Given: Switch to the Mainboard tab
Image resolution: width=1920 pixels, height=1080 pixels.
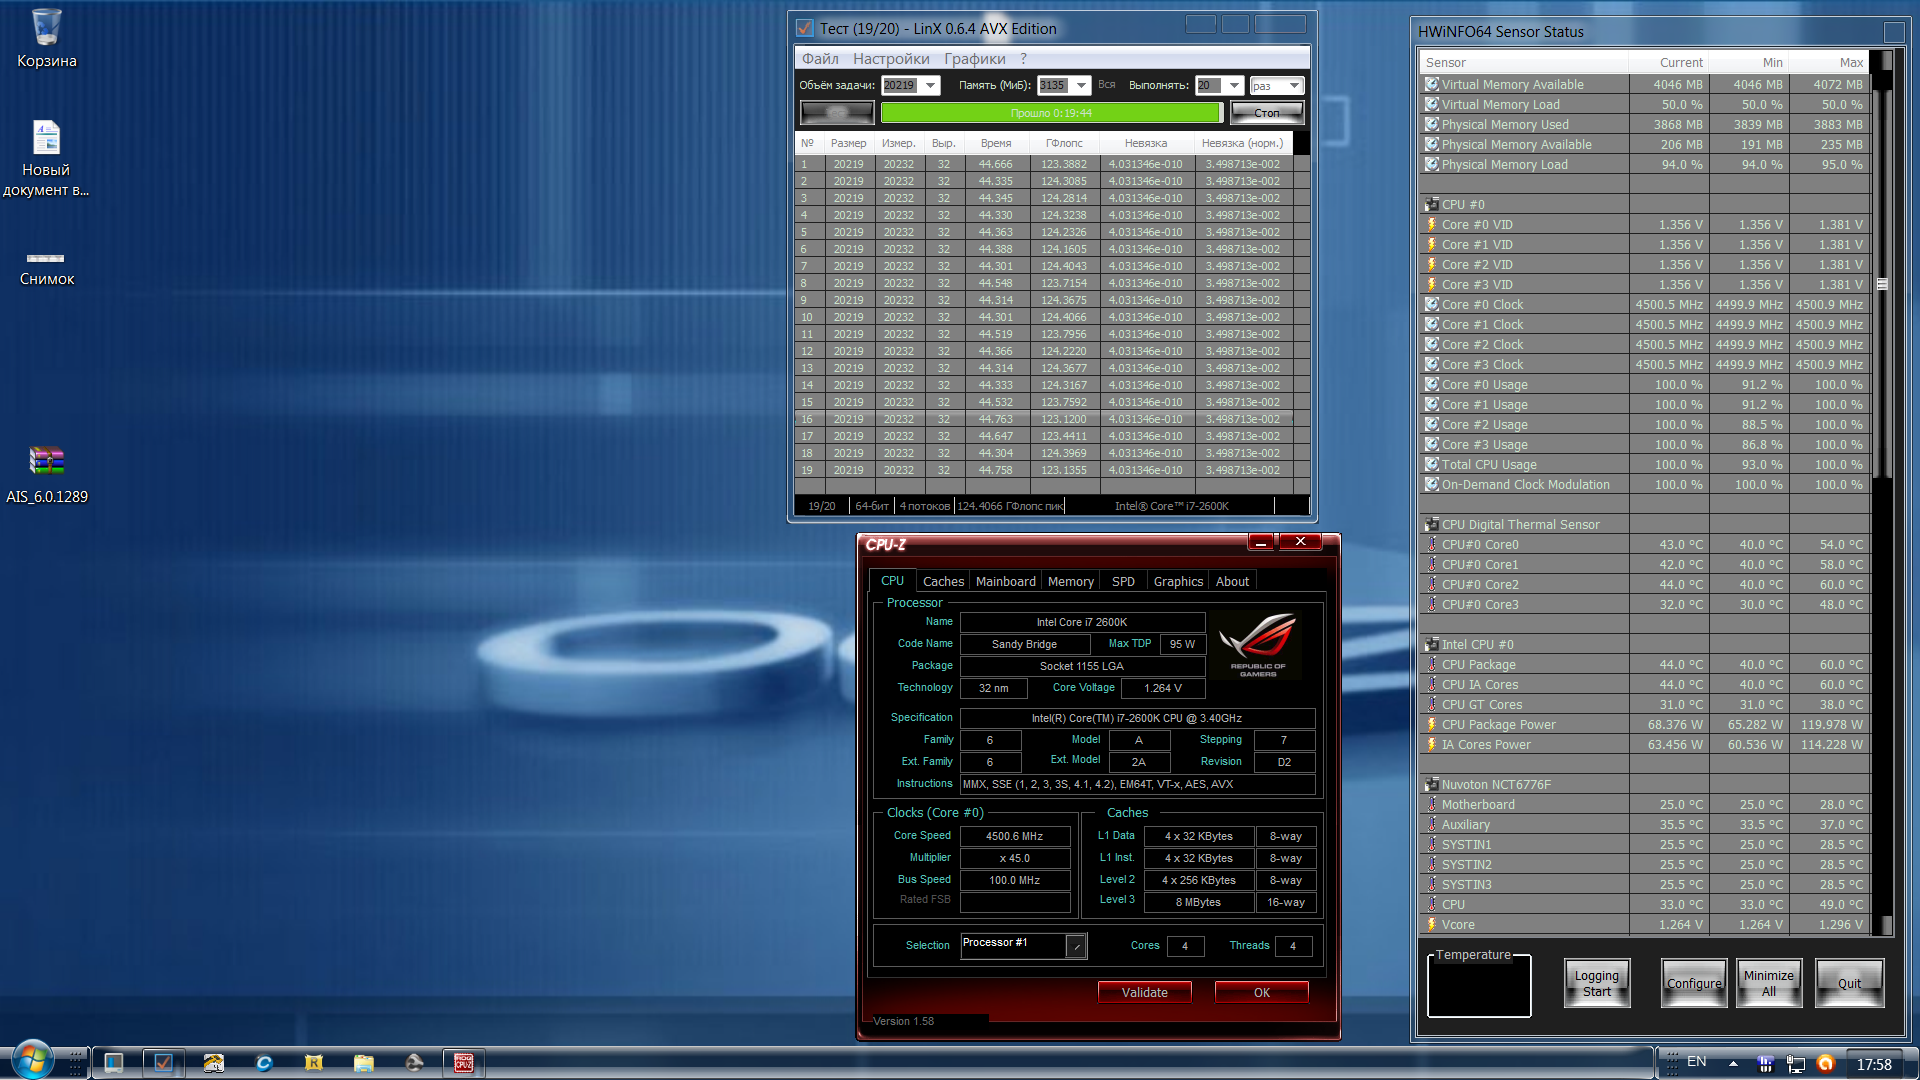Looking at the screenshot, I should tap(1005, 581).
